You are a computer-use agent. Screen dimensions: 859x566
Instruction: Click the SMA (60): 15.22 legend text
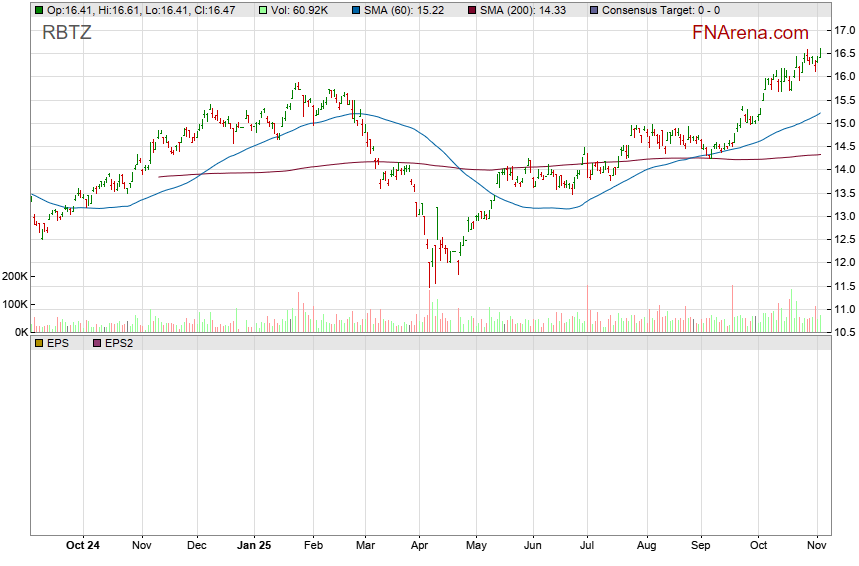tap(409, 10)
